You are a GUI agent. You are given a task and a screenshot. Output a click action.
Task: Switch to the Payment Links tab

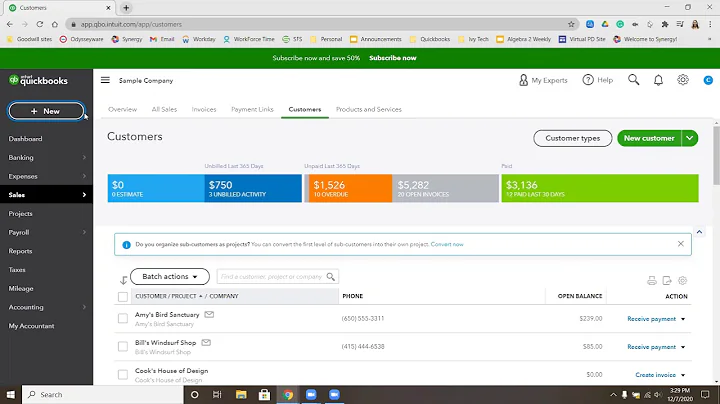point(252,109)
